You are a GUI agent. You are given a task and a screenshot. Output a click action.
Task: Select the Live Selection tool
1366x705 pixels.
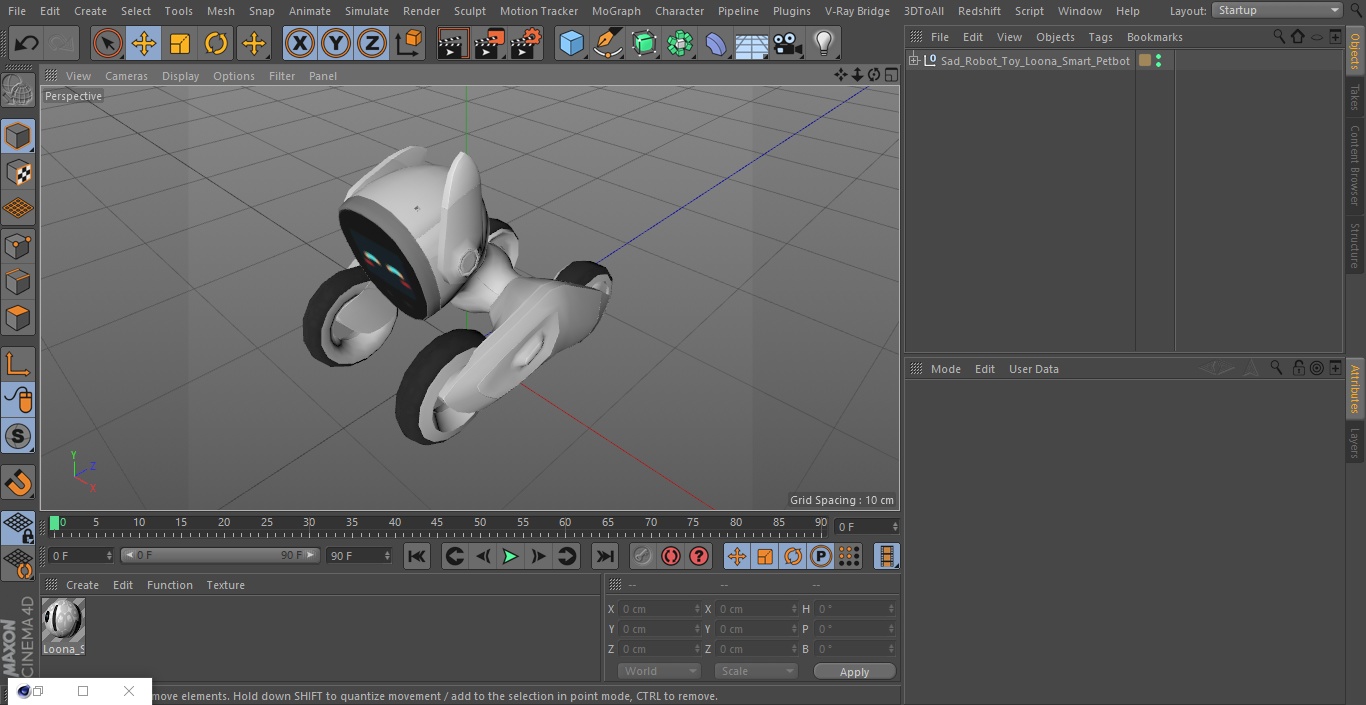tap(108, 43)
